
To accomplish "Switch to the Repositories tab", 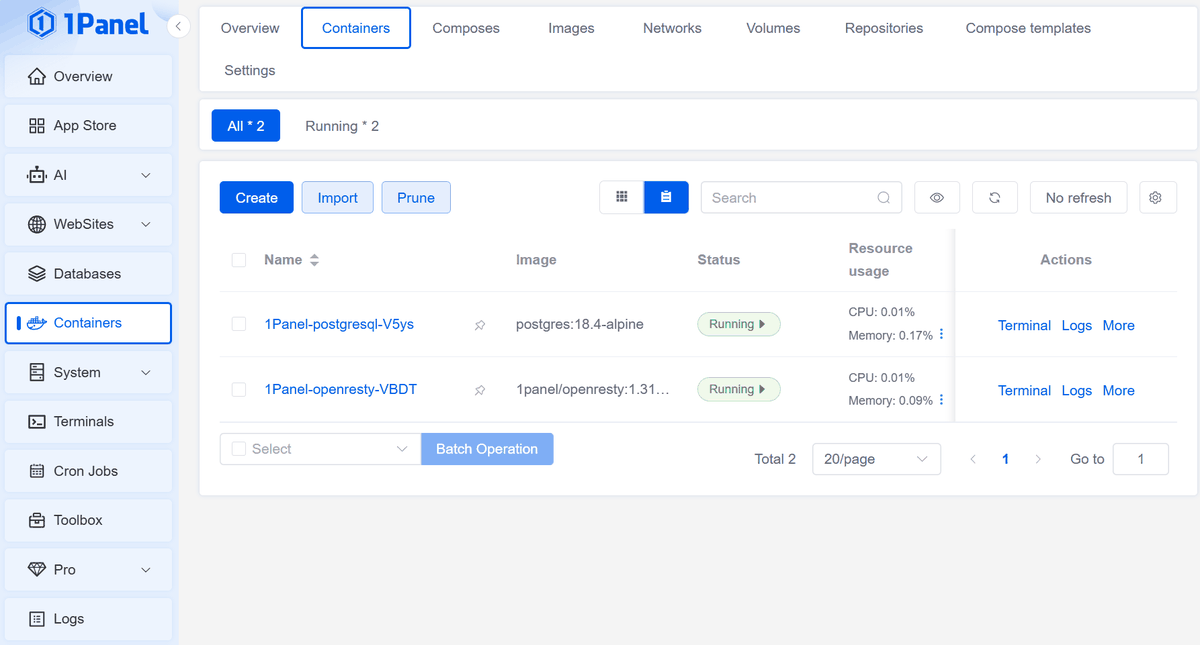I will point(884,28).
